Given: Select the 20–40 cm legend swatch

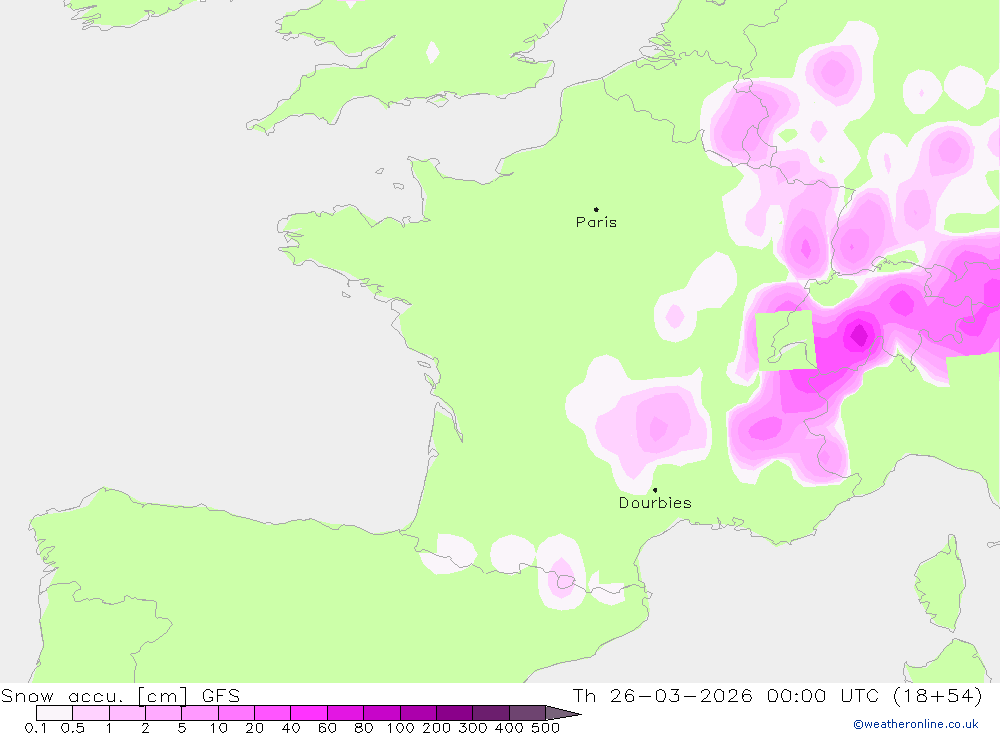Looking at the screenshot, I should pyautogui.click(x=273, y=713).
